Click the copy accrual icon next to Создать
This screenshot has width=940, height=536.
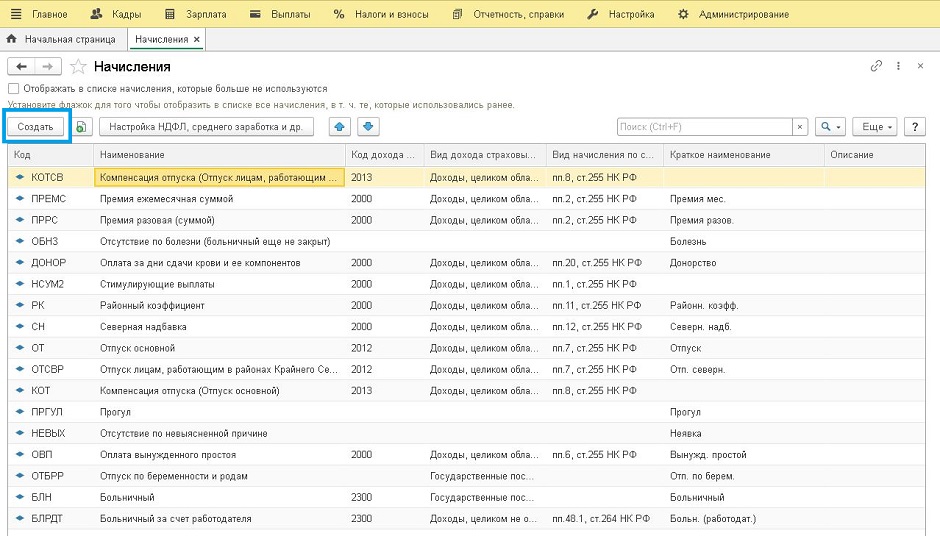81,127
